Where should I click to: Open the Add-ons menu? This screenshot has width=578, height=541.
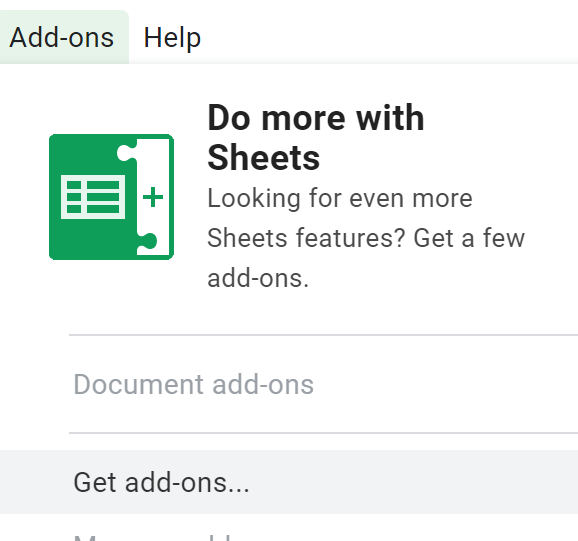[x=62, y=38]
